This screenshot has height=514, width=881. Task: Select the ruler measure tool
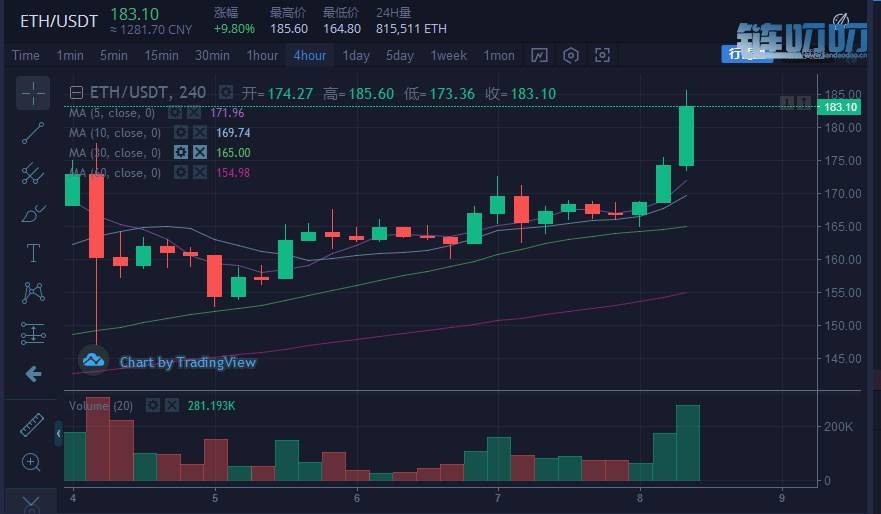pyautogui.click(x=31, y=425)
